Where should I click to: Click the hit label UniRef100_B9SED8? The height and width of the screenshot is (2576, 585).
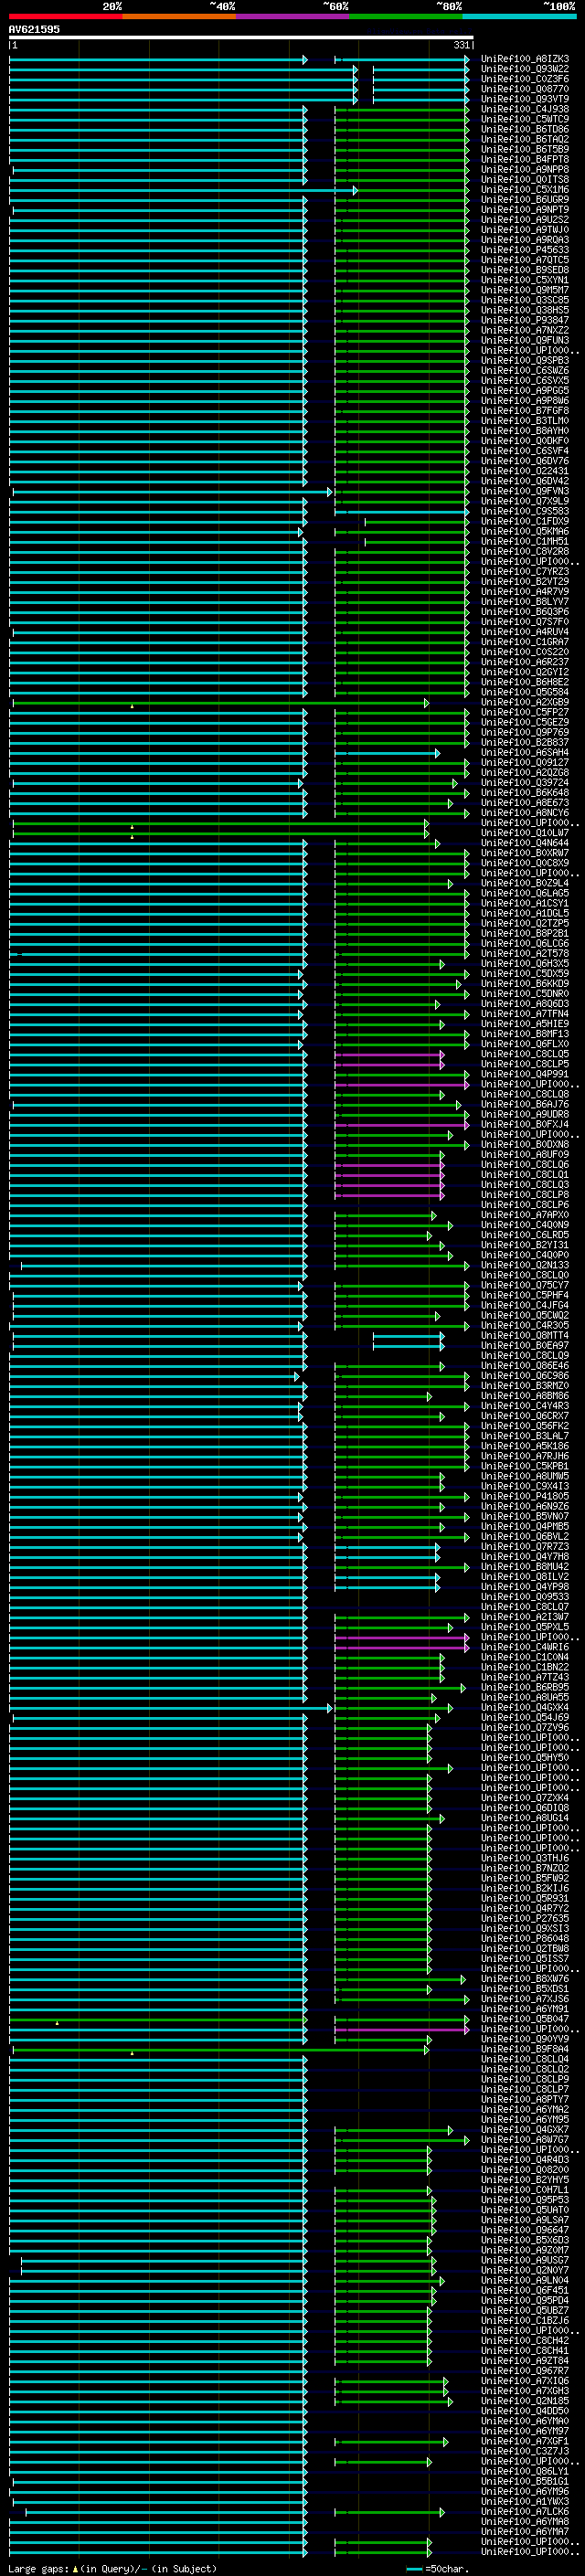(525, 270)
